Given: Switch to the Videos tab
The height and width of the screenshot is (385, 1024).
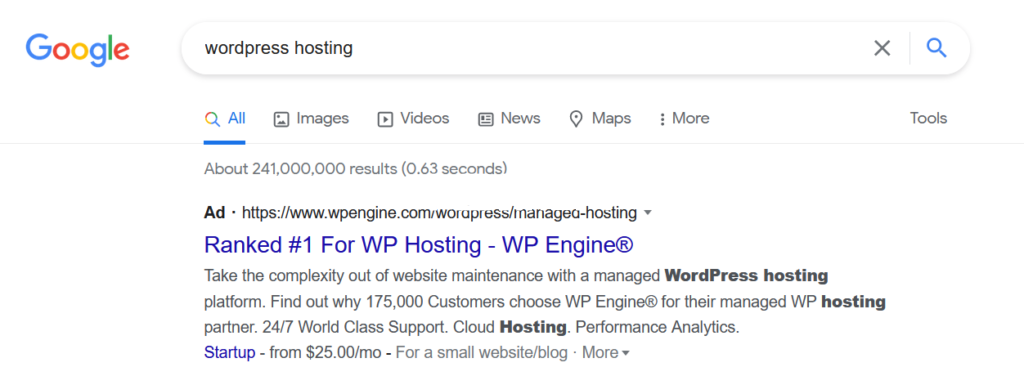Looking at the screenshot, I should pyautogui.click(x=413, y=119).
